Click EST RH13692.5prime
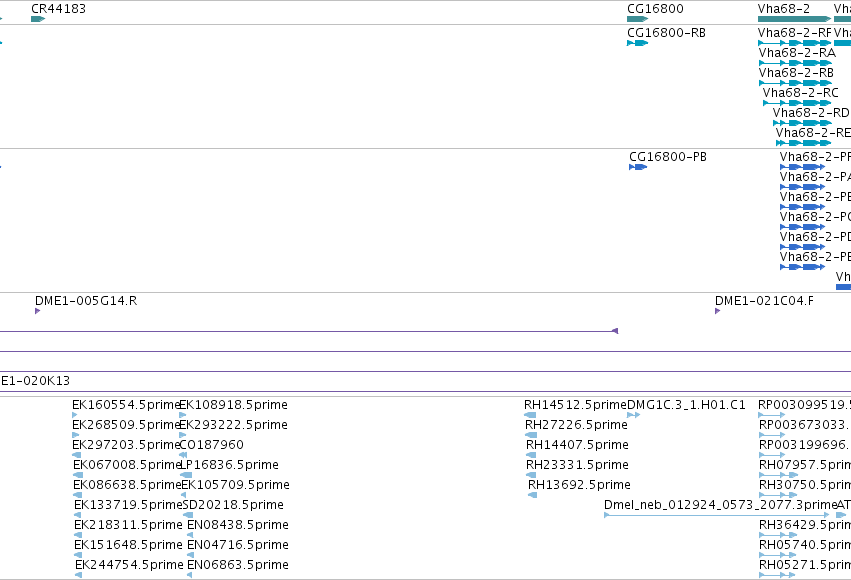Viewport: 851px width, 580px height. 532,495
